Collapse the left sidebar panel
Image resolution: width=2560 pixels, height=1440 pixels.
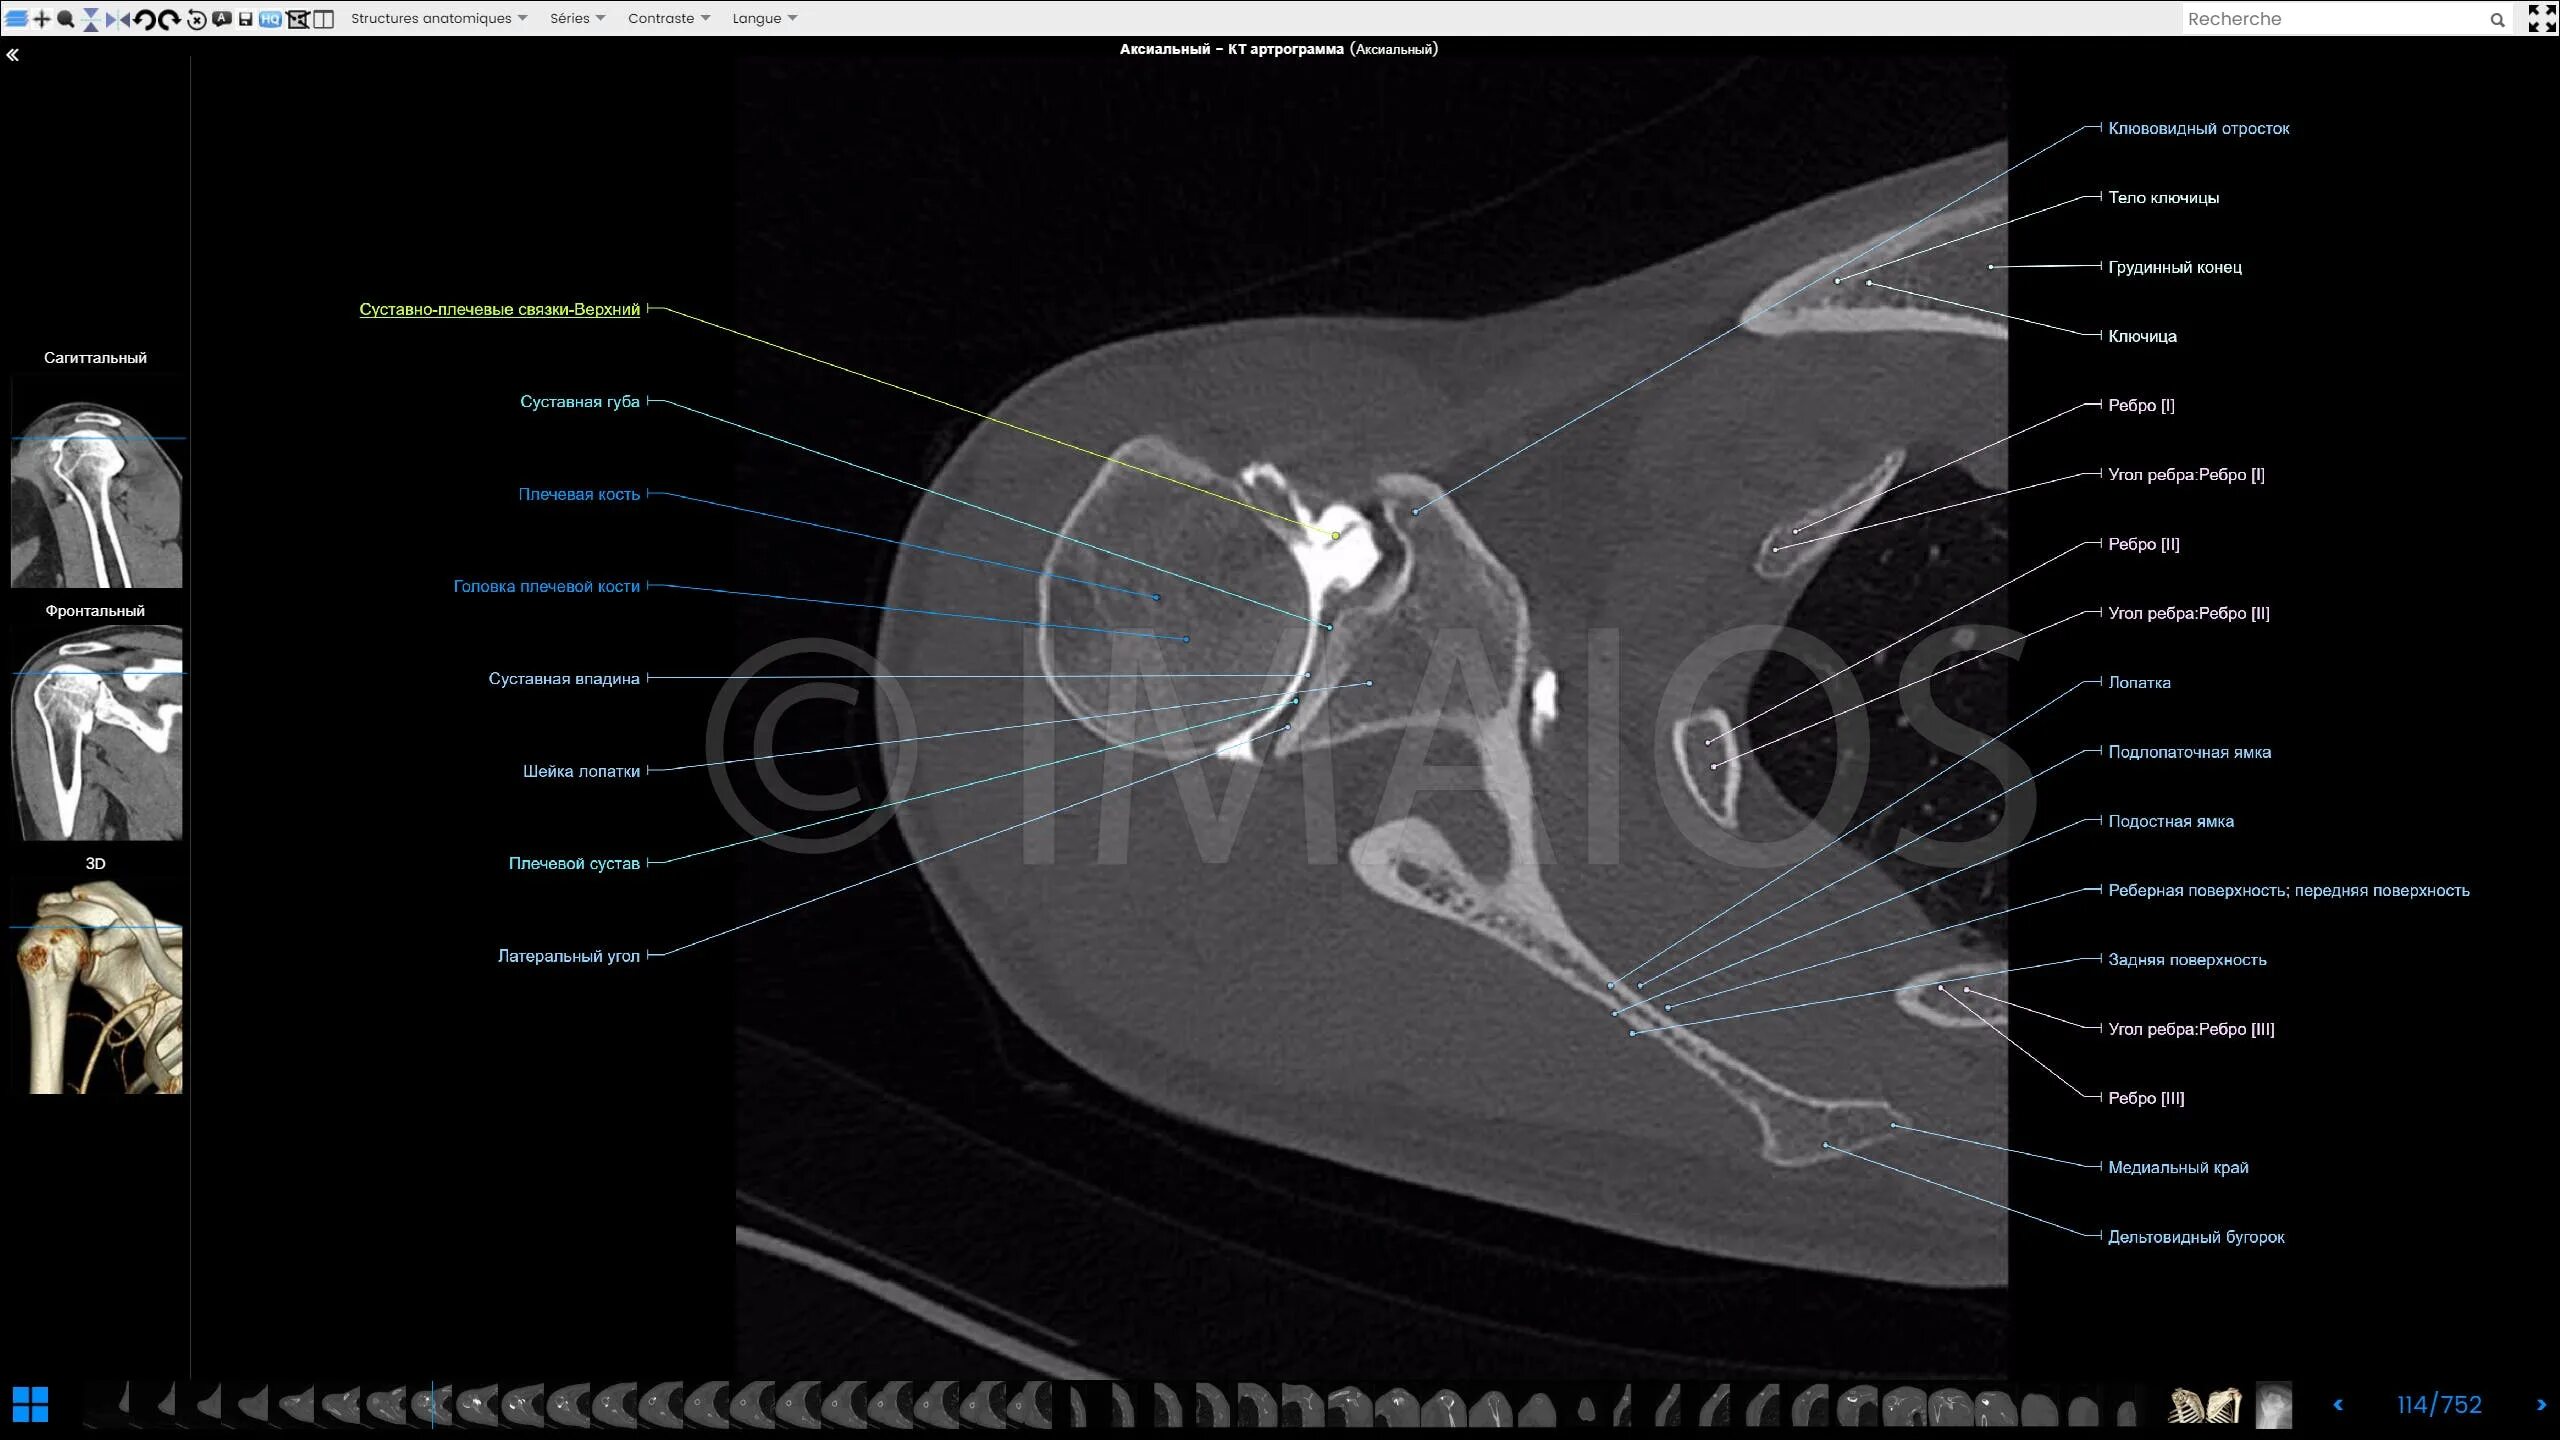pyautogui.click(x=13, y=56)
